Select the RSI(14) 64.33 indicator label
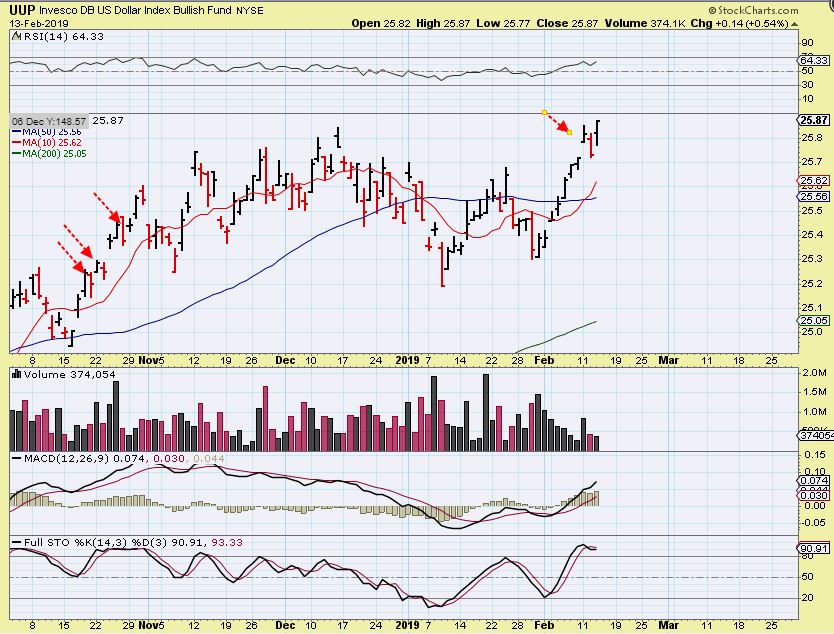The image size is (834, 634). (63, 37)
